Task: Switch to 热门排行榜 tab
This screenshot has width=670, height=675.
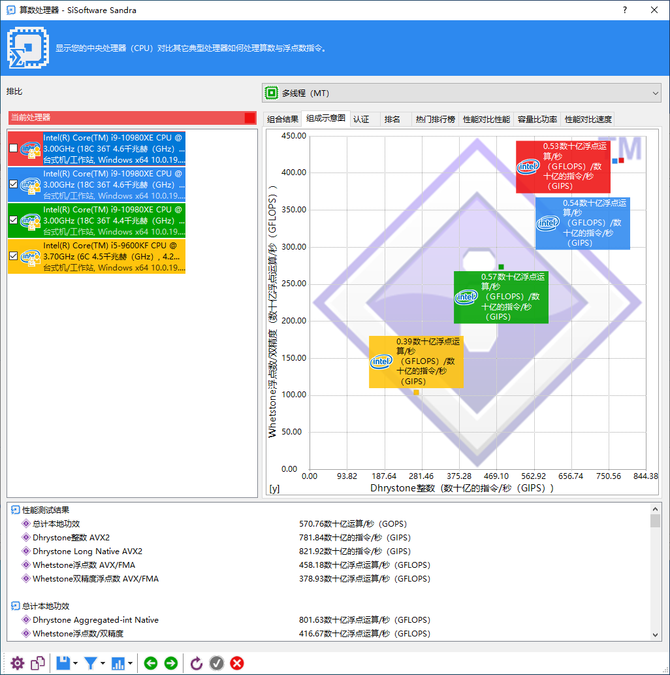Action: click(435, 119)
